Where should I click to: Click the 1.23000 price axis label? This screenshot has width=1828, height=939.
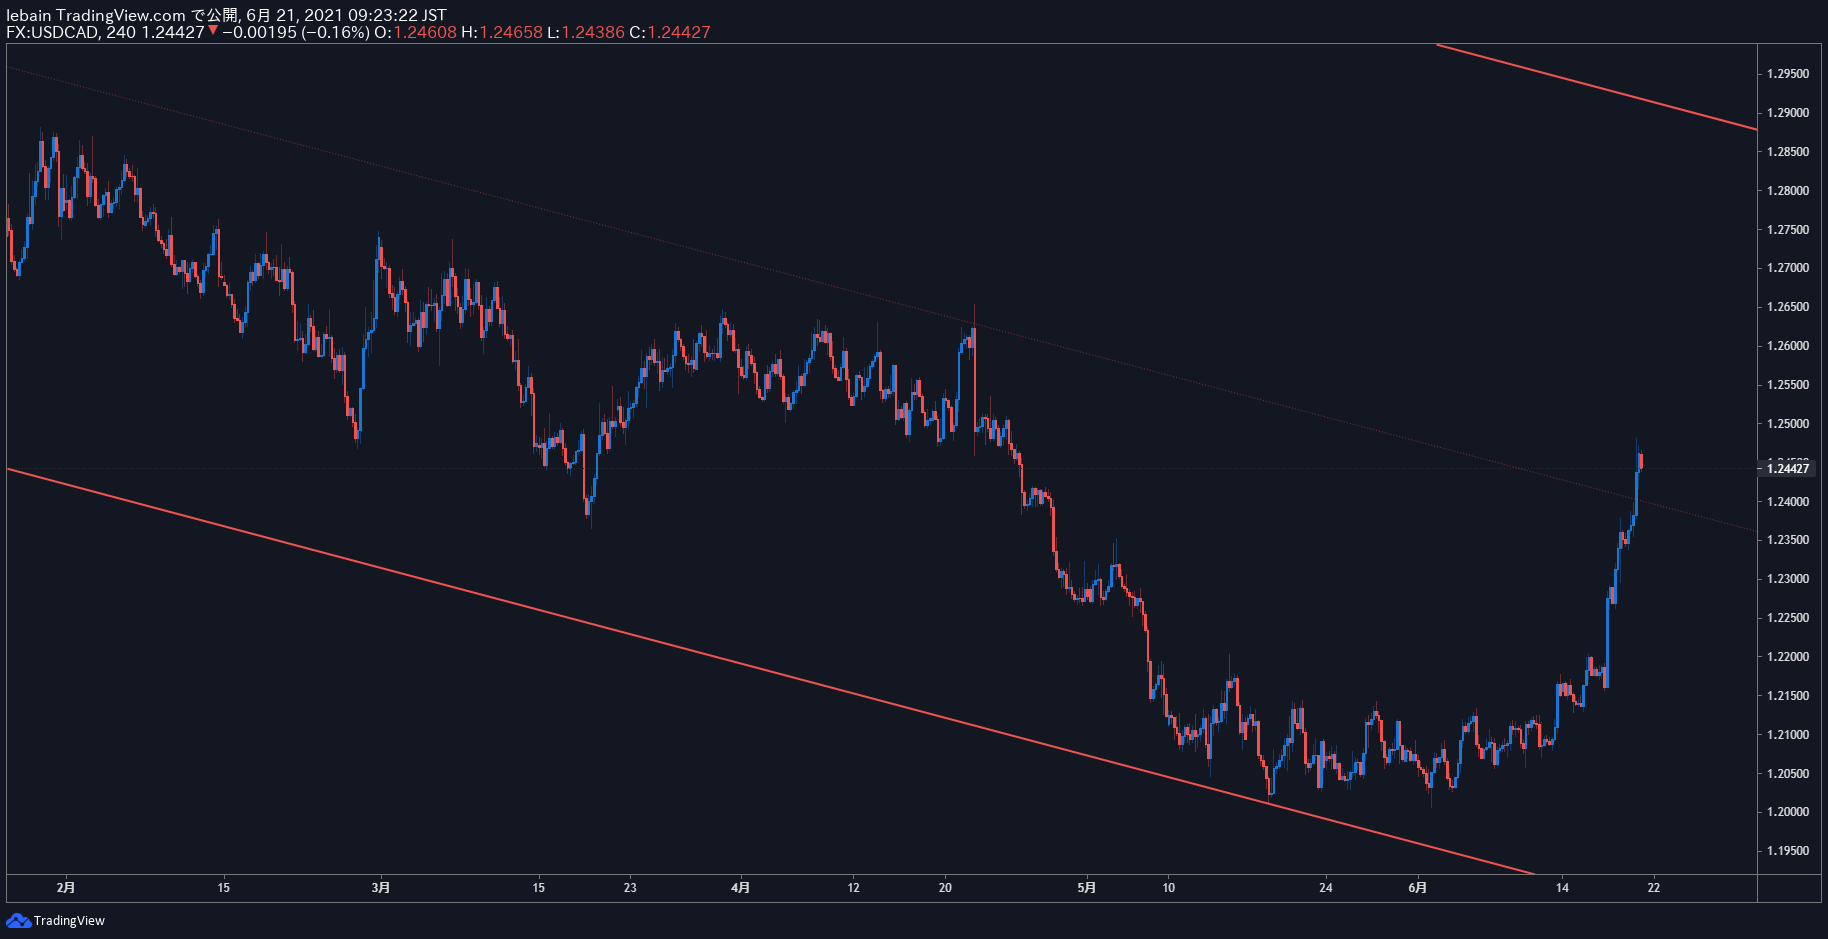[x=1788, y=579]
